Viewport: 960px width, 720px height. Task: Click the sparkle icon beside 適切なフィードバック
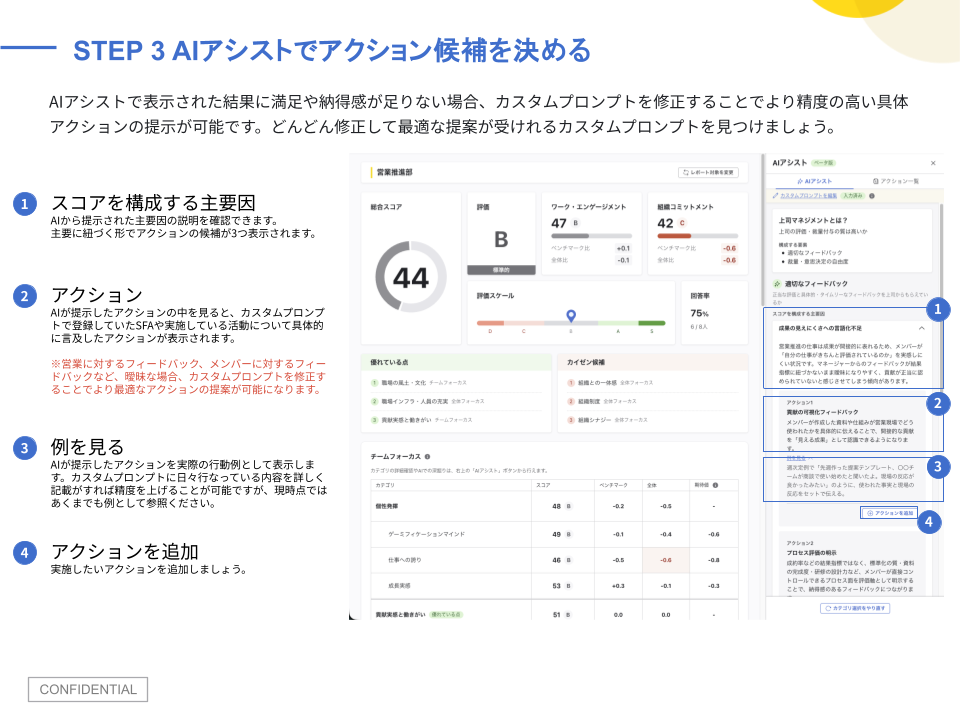click(x=777, y=283)
